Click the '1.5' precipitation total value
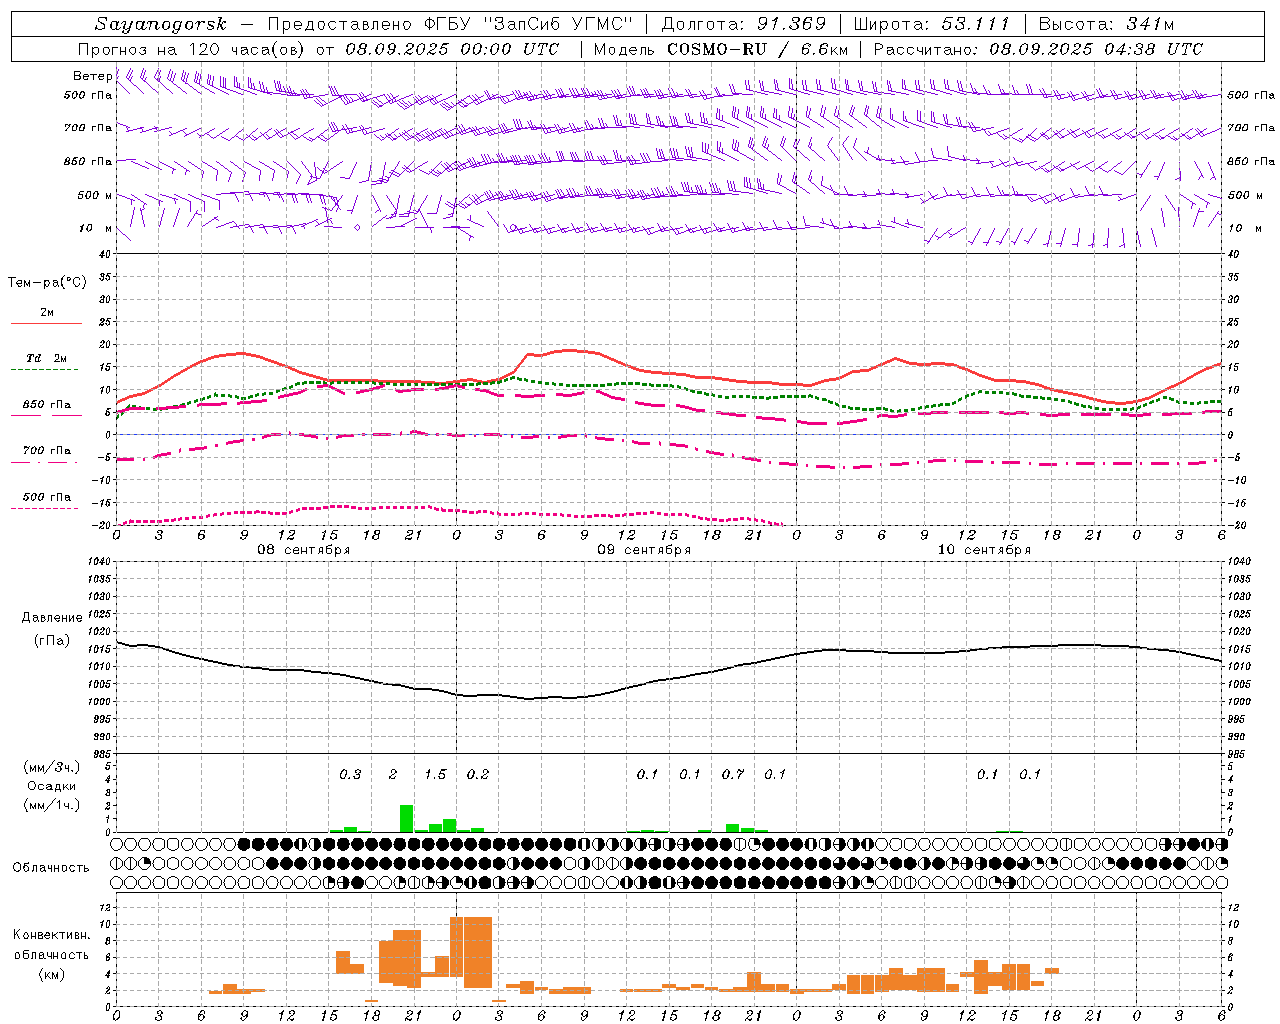 point(435,775)
